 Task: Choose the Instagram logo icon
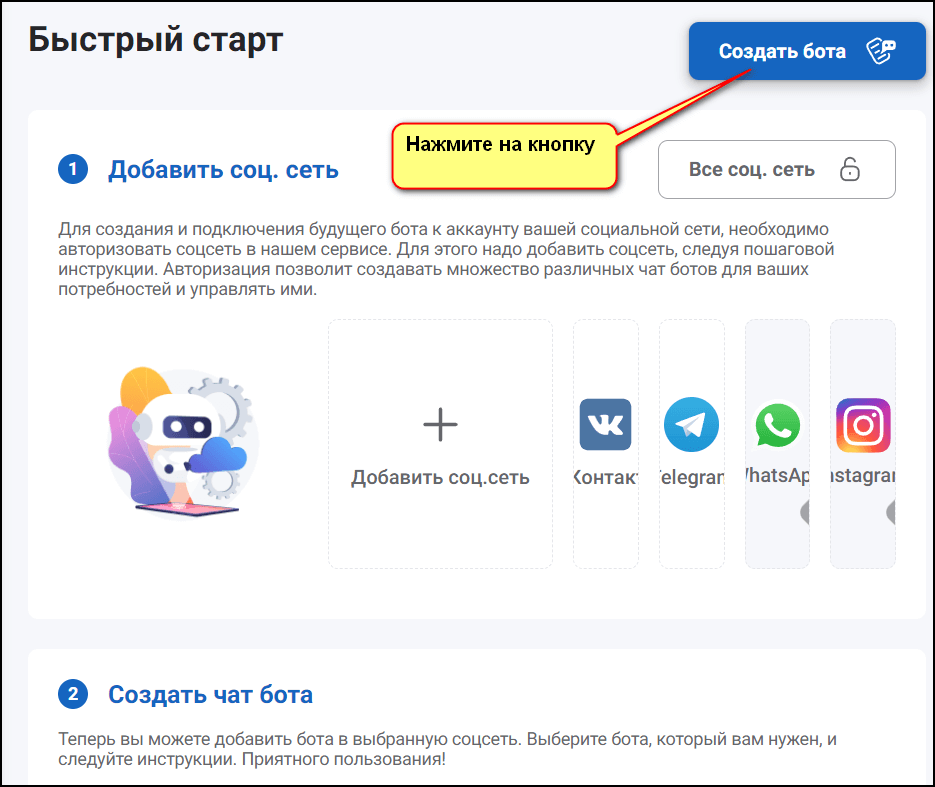pos(863,426)
